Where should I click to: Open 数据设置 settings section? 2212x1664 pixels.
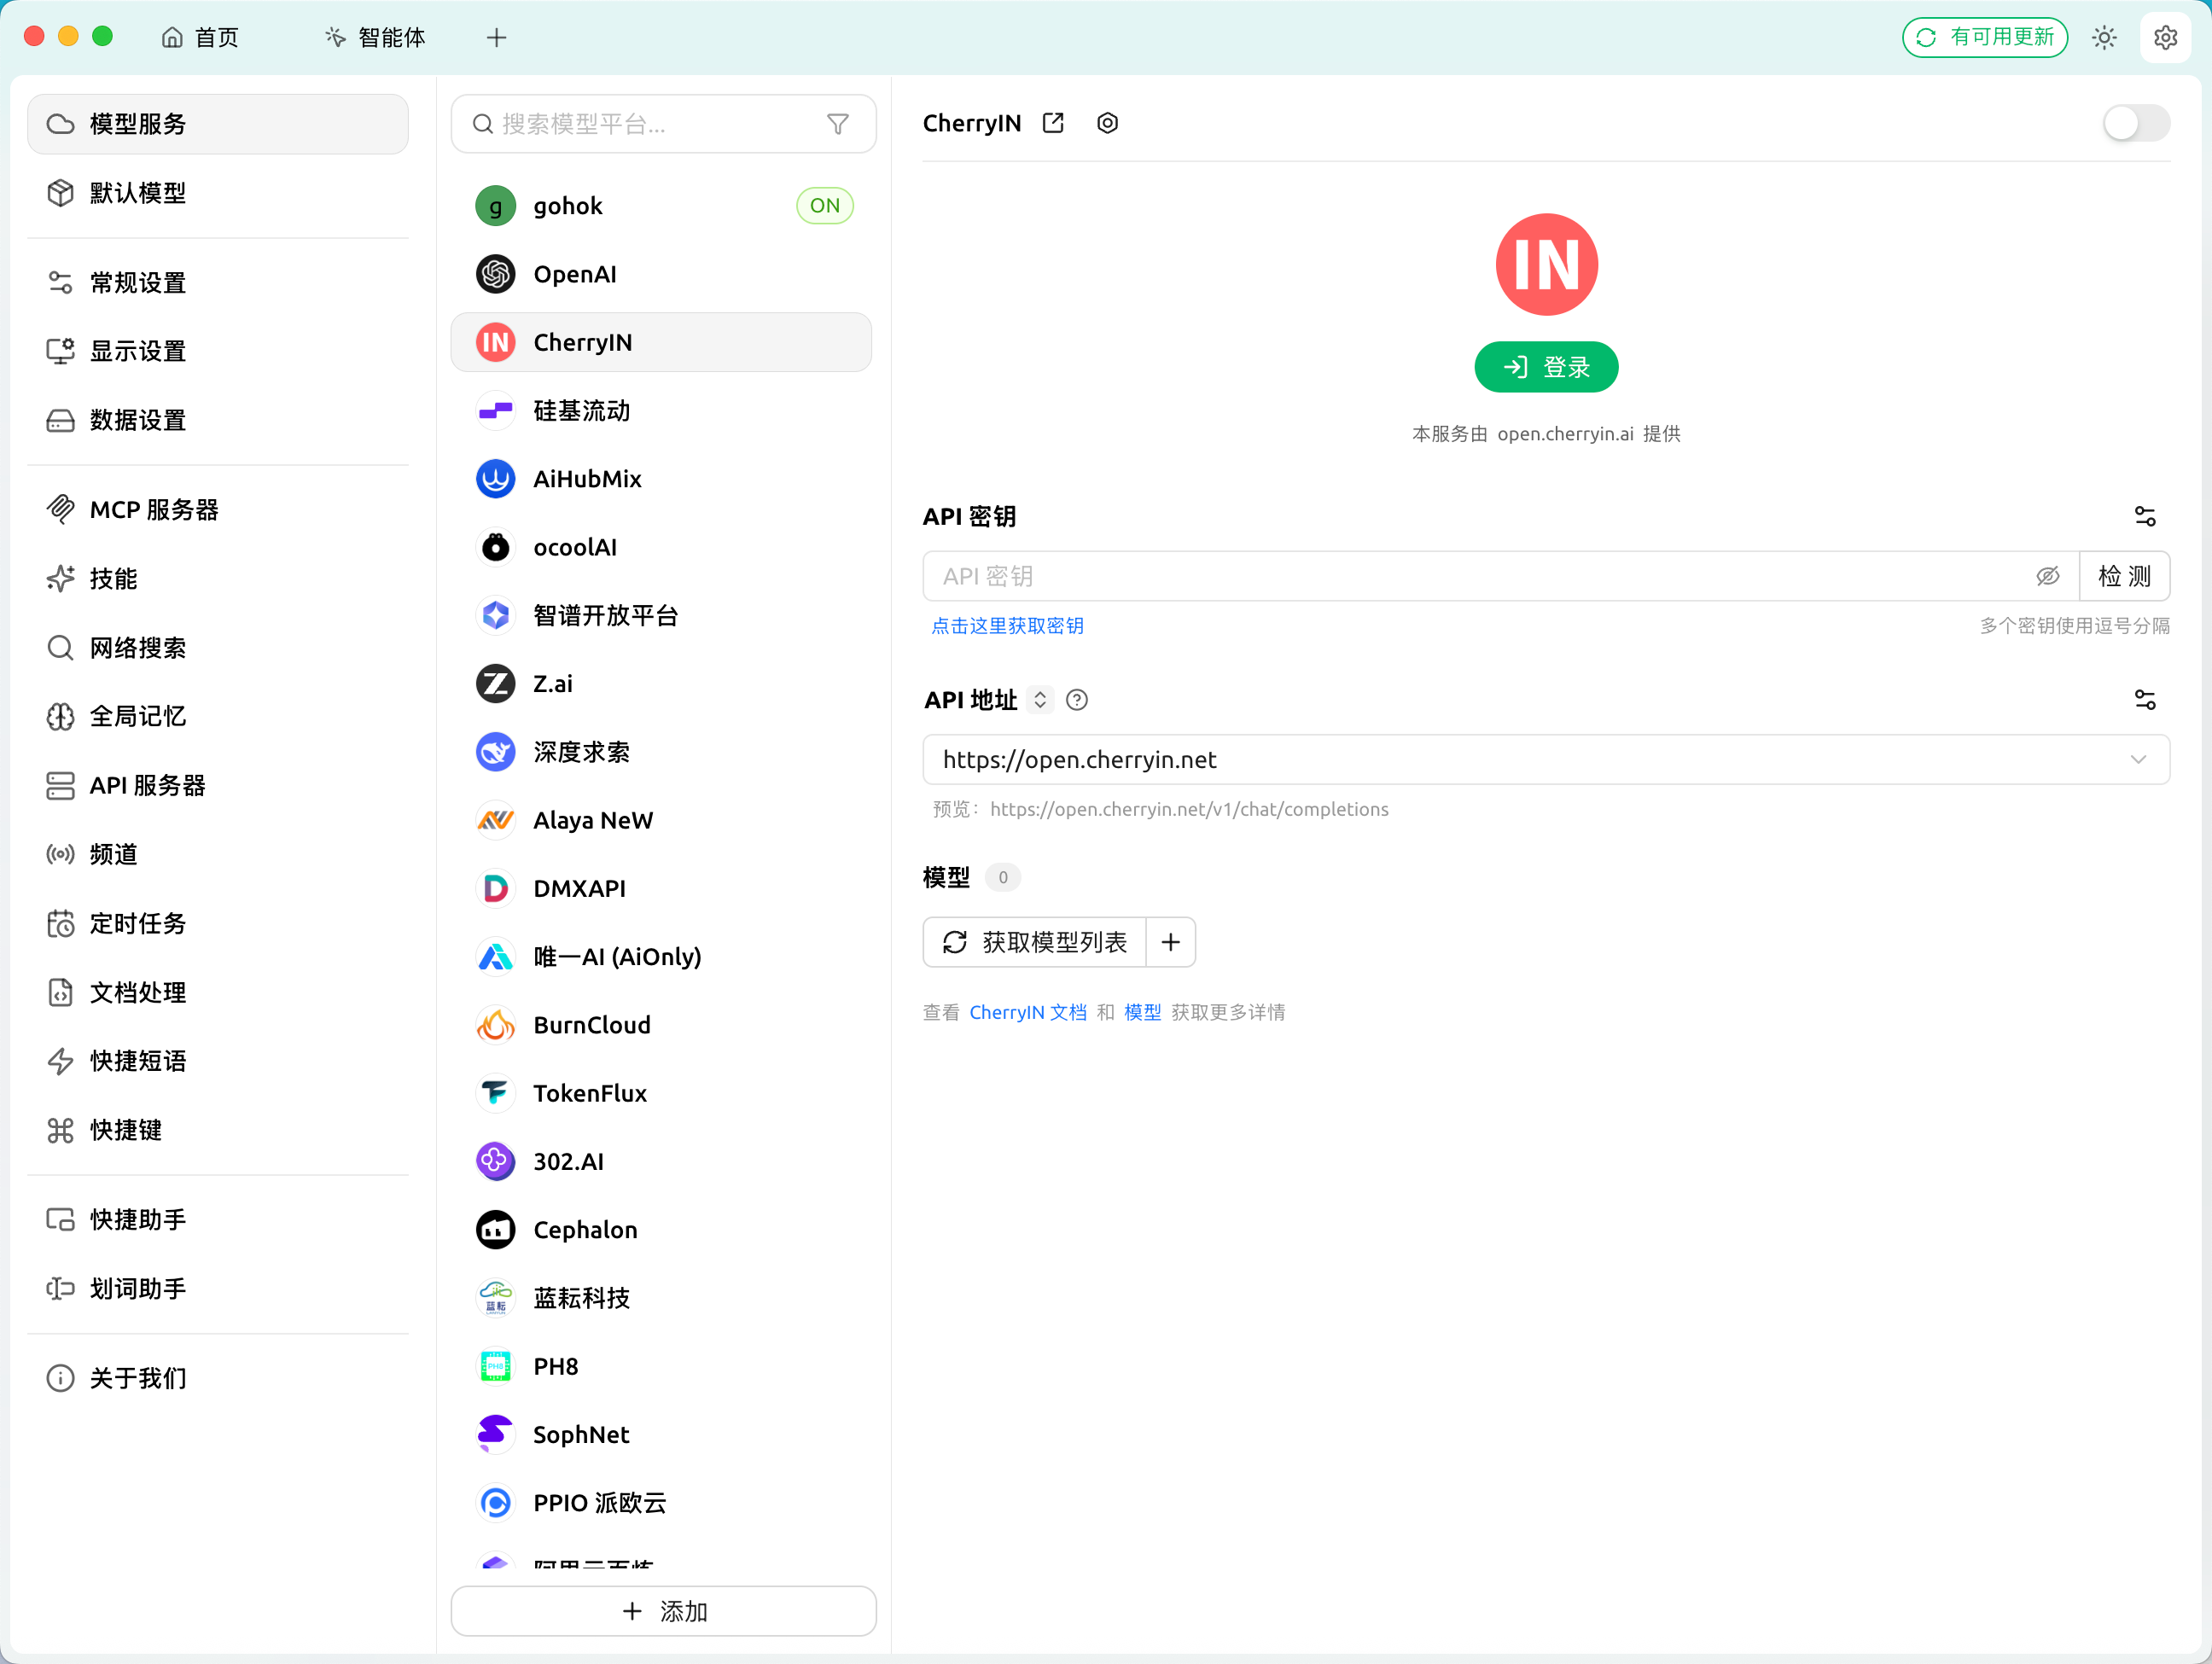click(x=218, y=421)
